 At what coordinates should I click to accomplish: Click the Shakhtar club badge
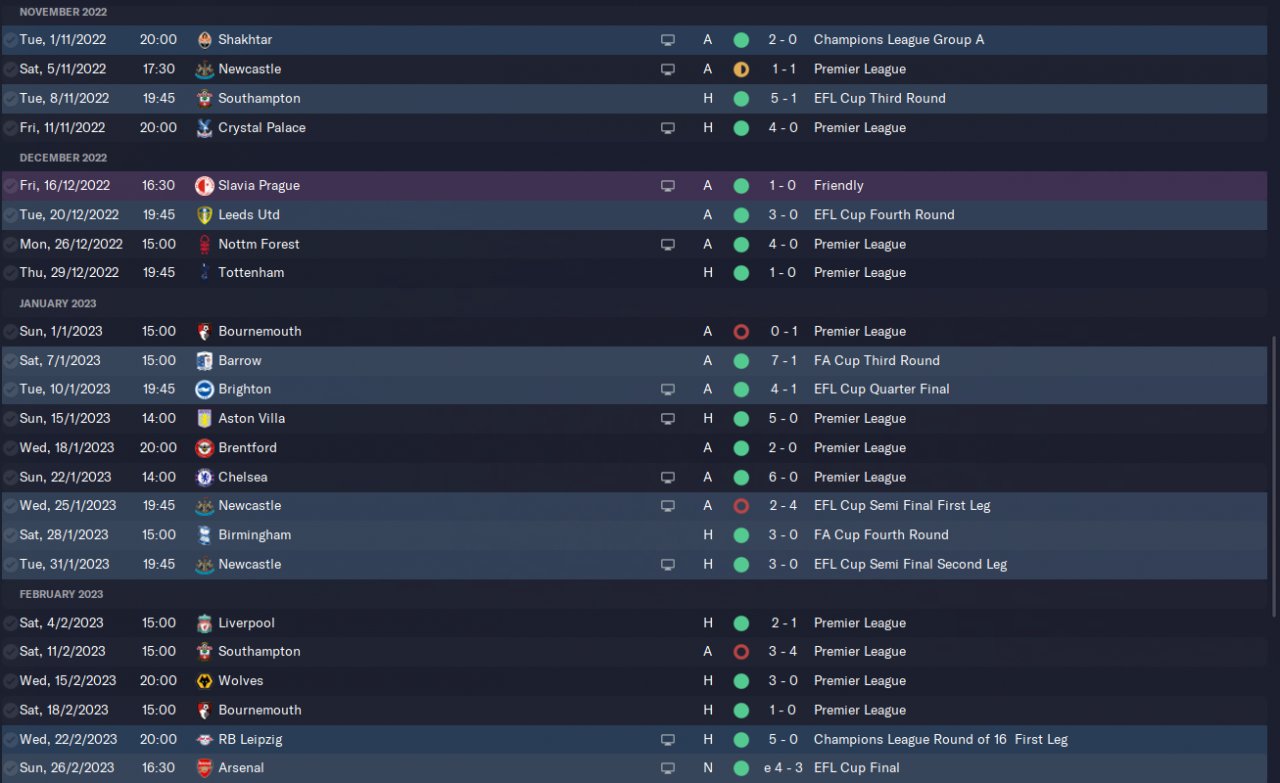click(204, 40)
